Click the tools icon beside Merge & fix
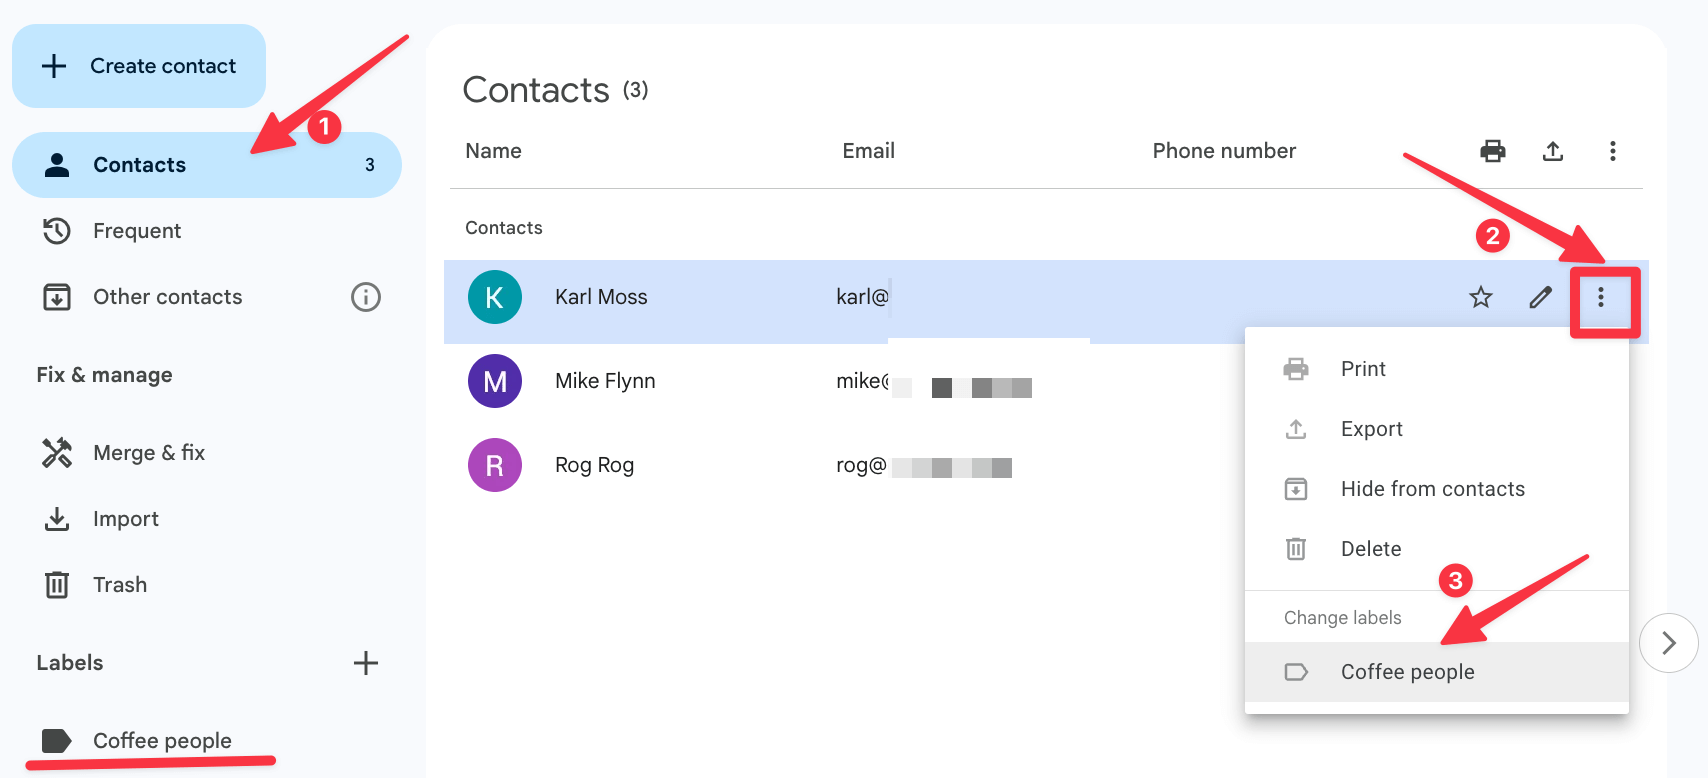The height and width of the screenshot is (778, 1708). click(x=57, y=453)
